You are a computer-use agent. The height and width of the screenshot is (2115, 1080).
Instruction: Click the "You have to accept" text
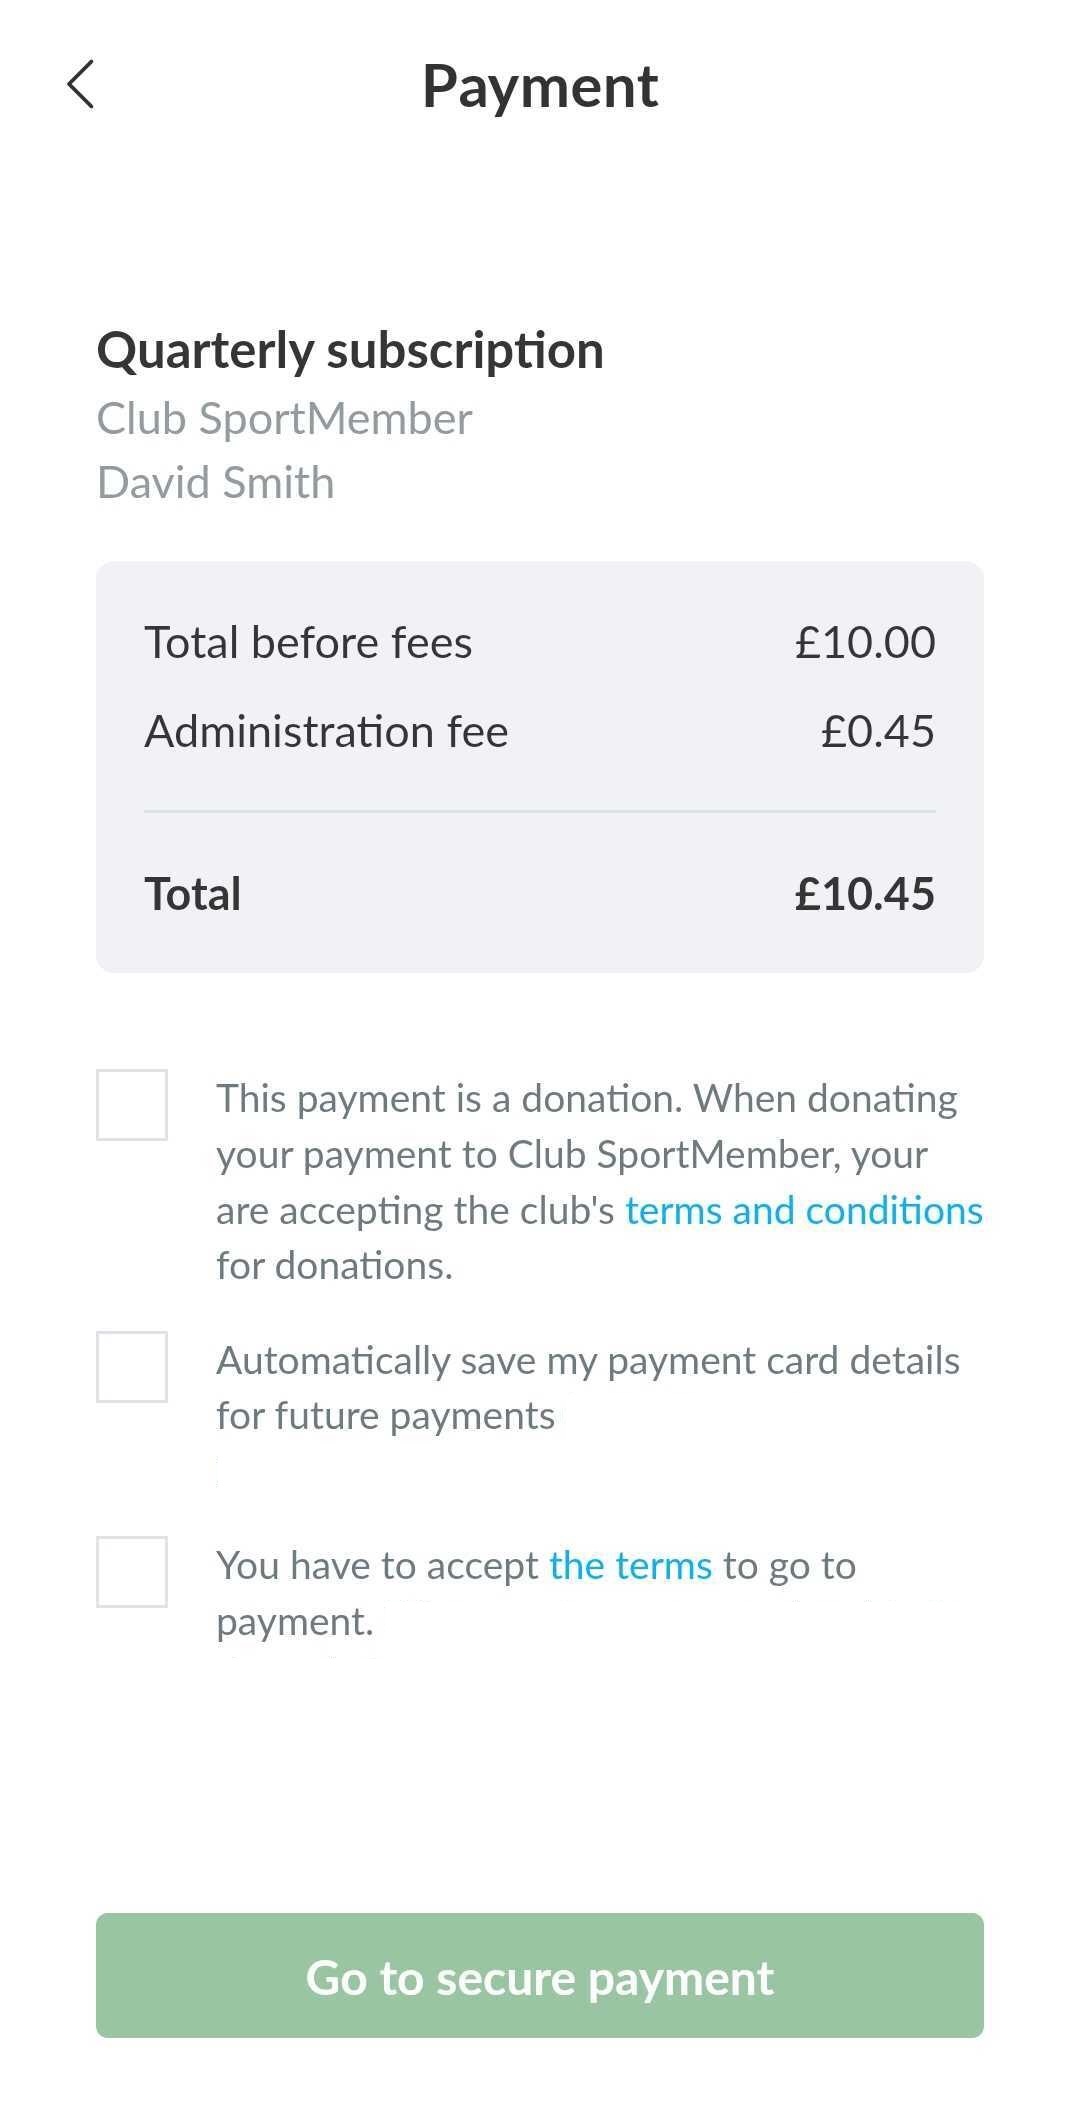[x=378, y=1566]
